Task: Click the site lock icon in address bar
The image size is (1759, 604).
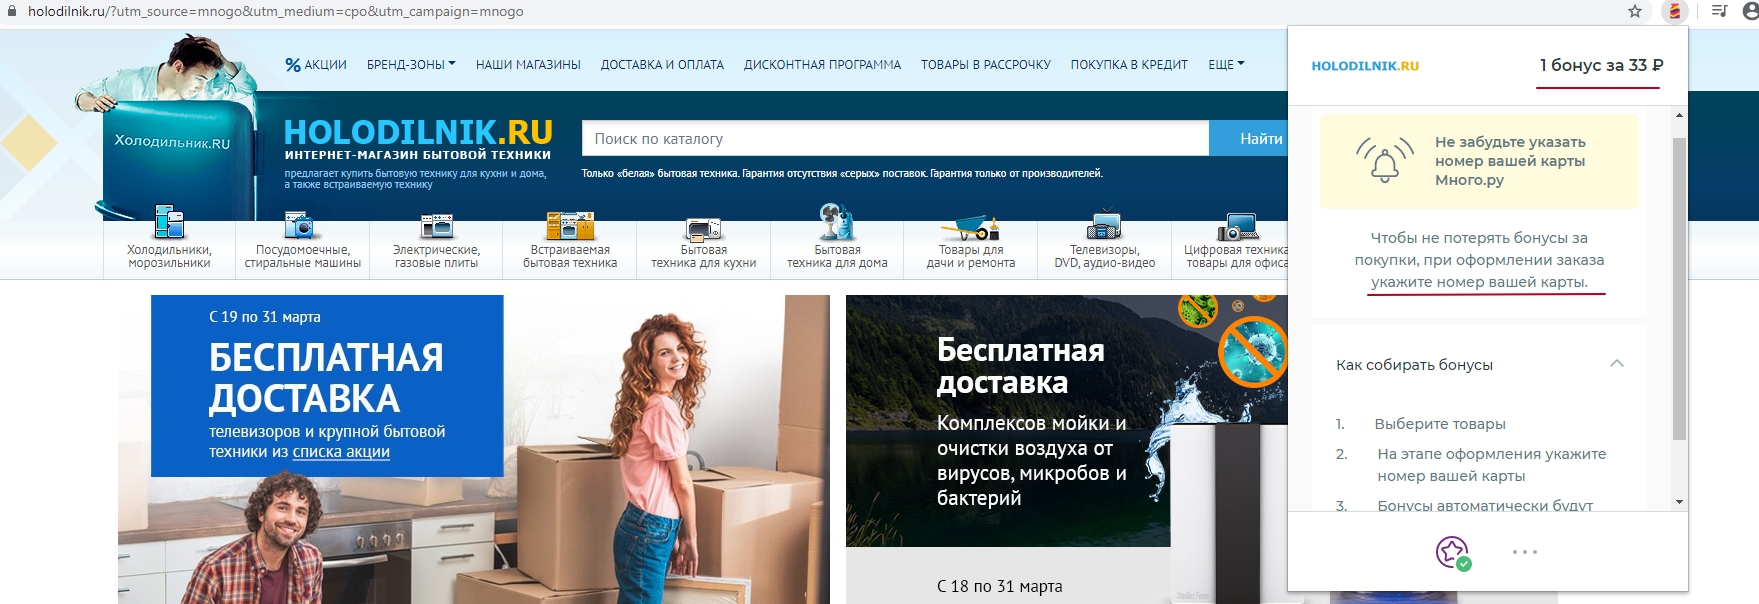Action: (13, 12)
